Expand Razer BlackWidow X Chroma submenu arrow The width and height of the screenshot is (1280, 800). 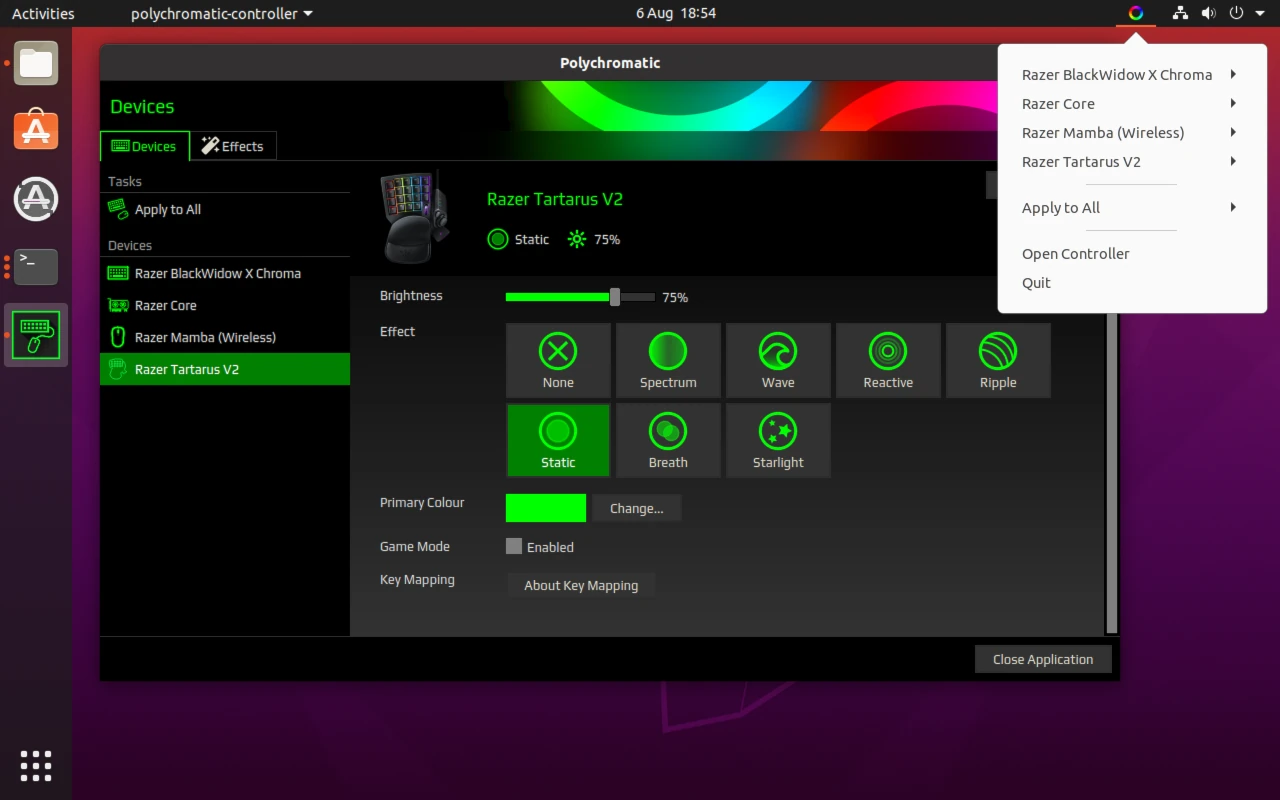click(x=1234, y=74)
